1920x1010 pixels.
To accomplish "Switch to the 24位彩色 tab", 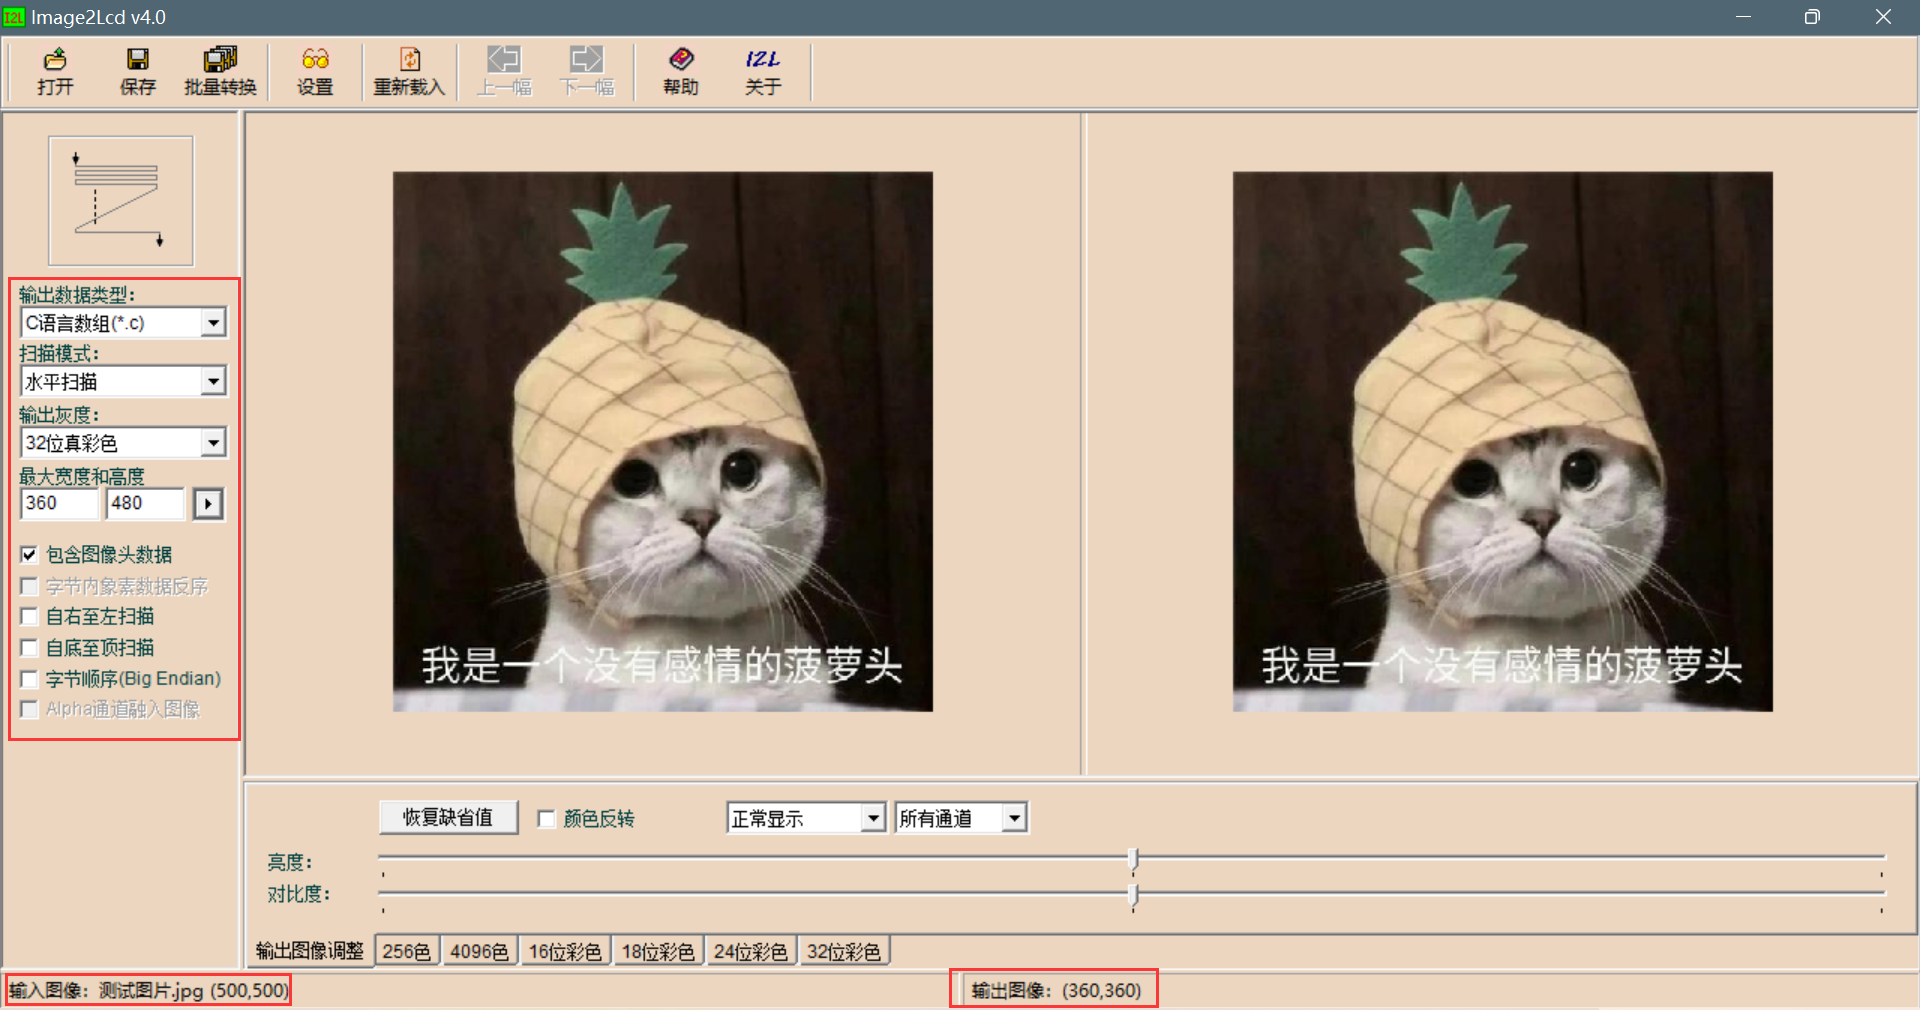I will (x=751, y=951).
